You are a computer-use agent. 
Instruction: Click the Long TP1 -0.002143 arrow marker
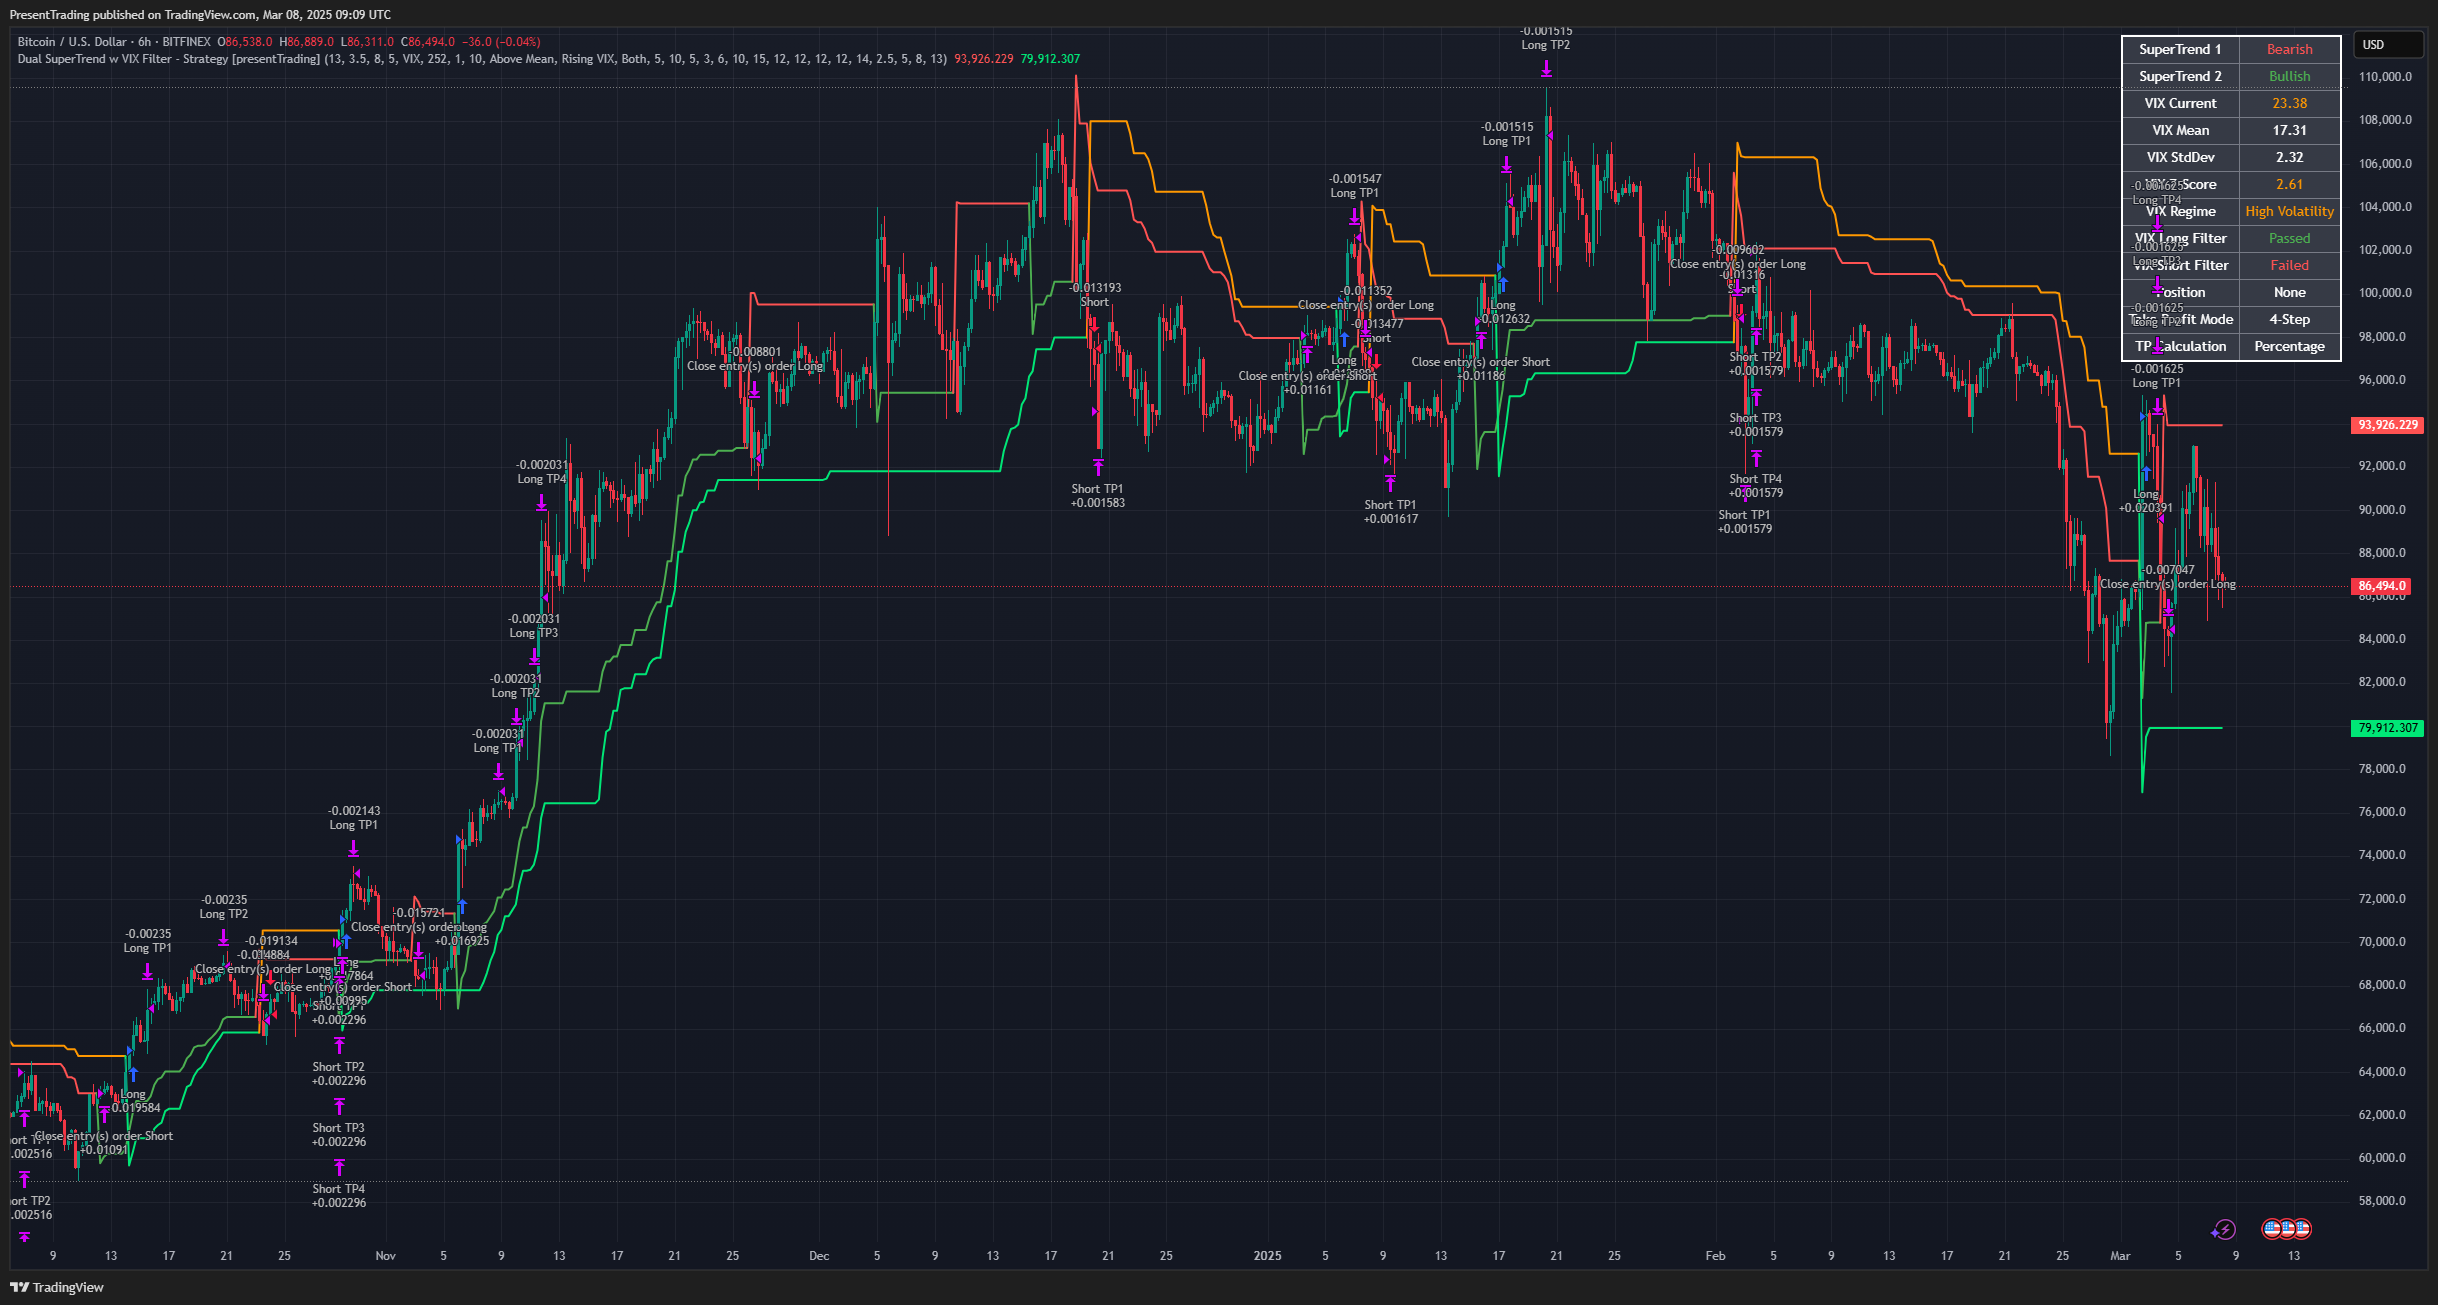click(353, 849)
